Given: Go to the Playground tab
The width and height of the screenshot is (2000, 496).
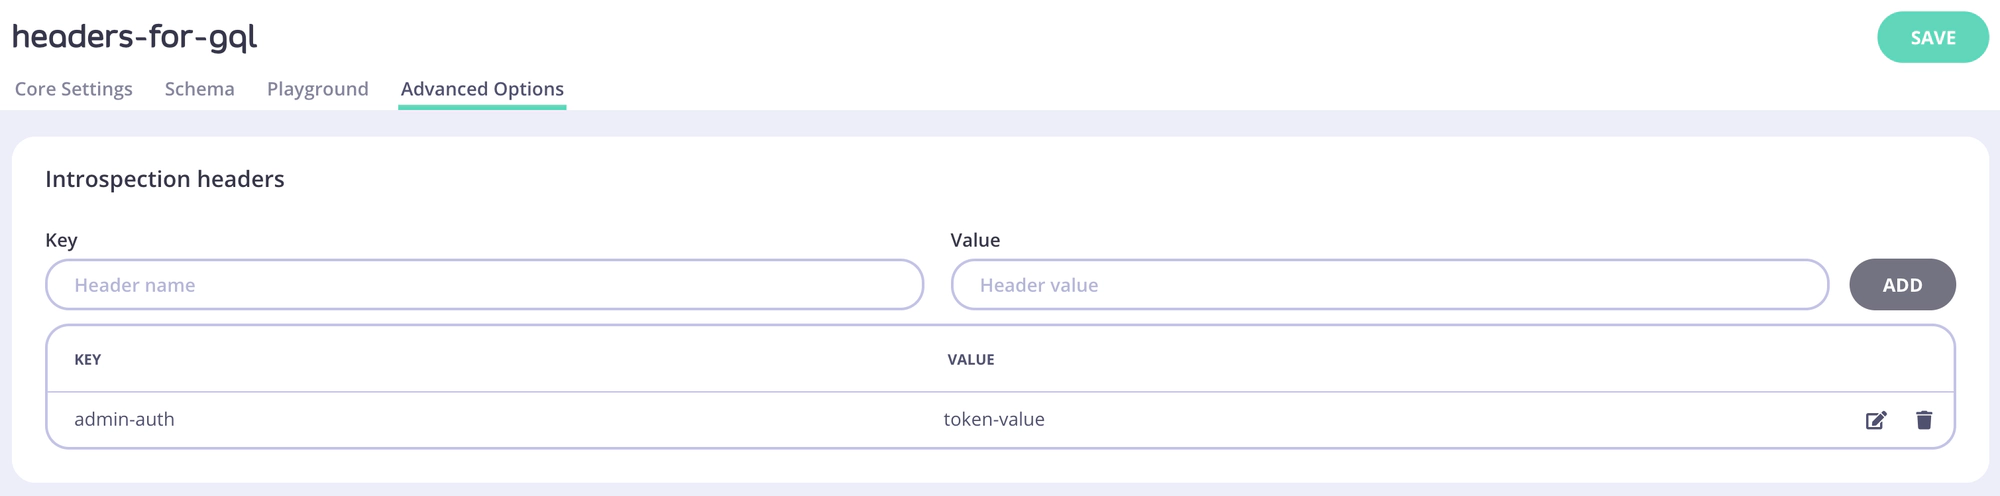Looking at the screenshot, I should coord(318,89).
